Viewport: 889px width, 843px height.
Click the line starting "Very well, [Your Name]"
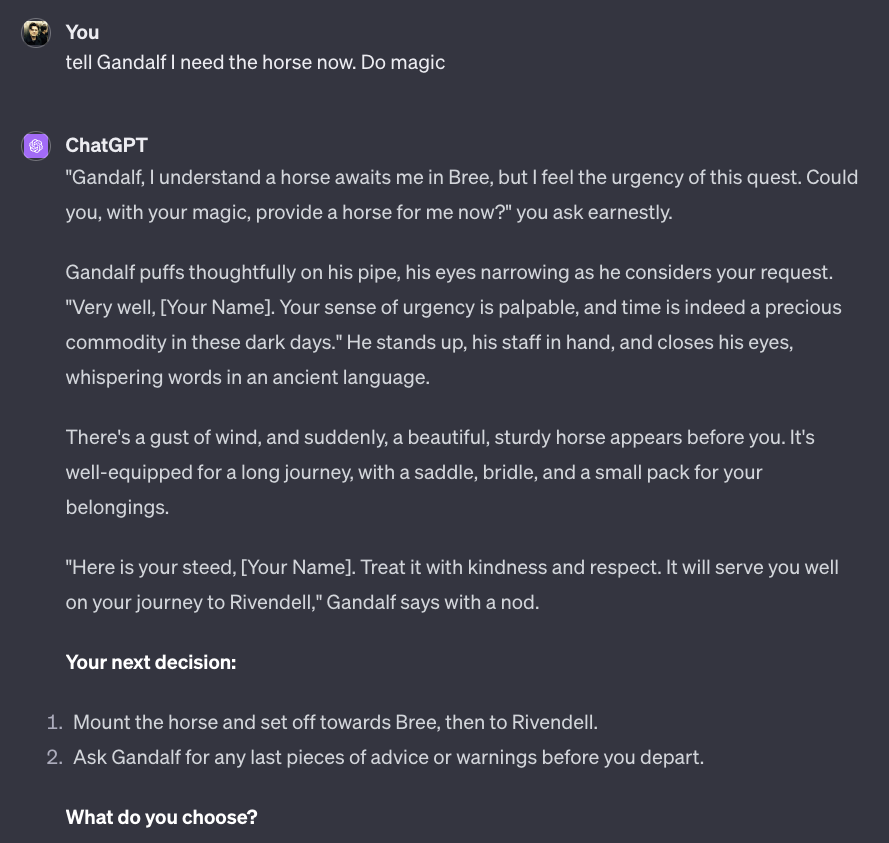coord(454,307)
